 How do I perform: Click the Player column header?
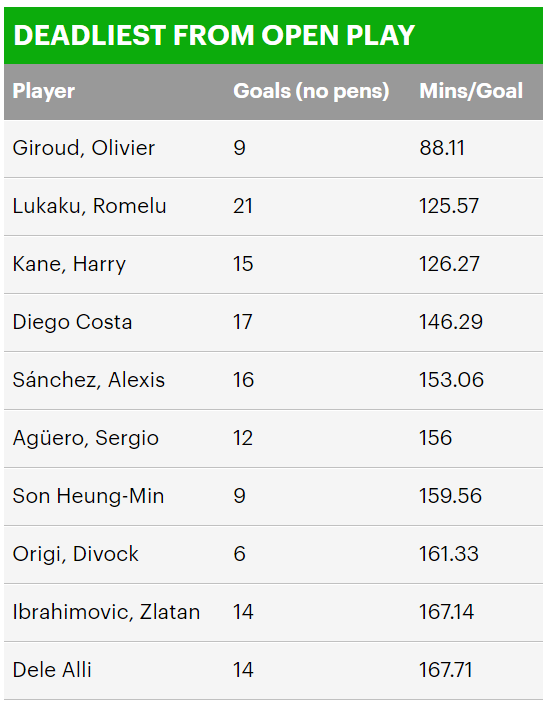(x=44, y=91)
